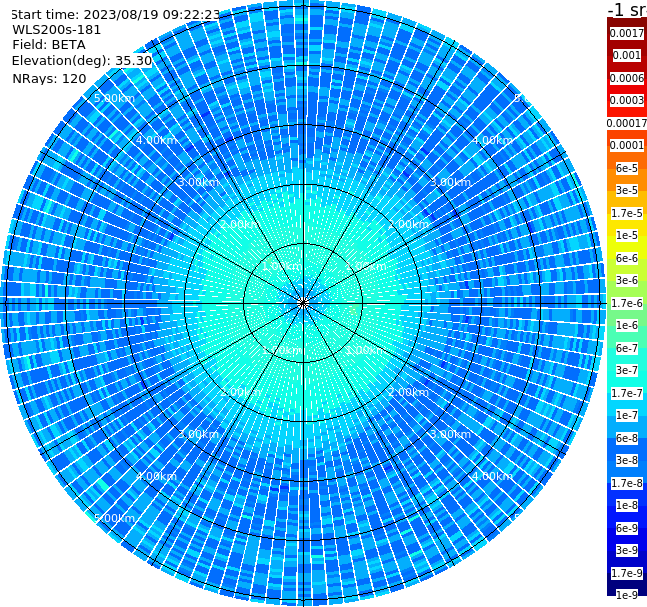Select the '0.0003' colorbar tick label

coord(627,100)
